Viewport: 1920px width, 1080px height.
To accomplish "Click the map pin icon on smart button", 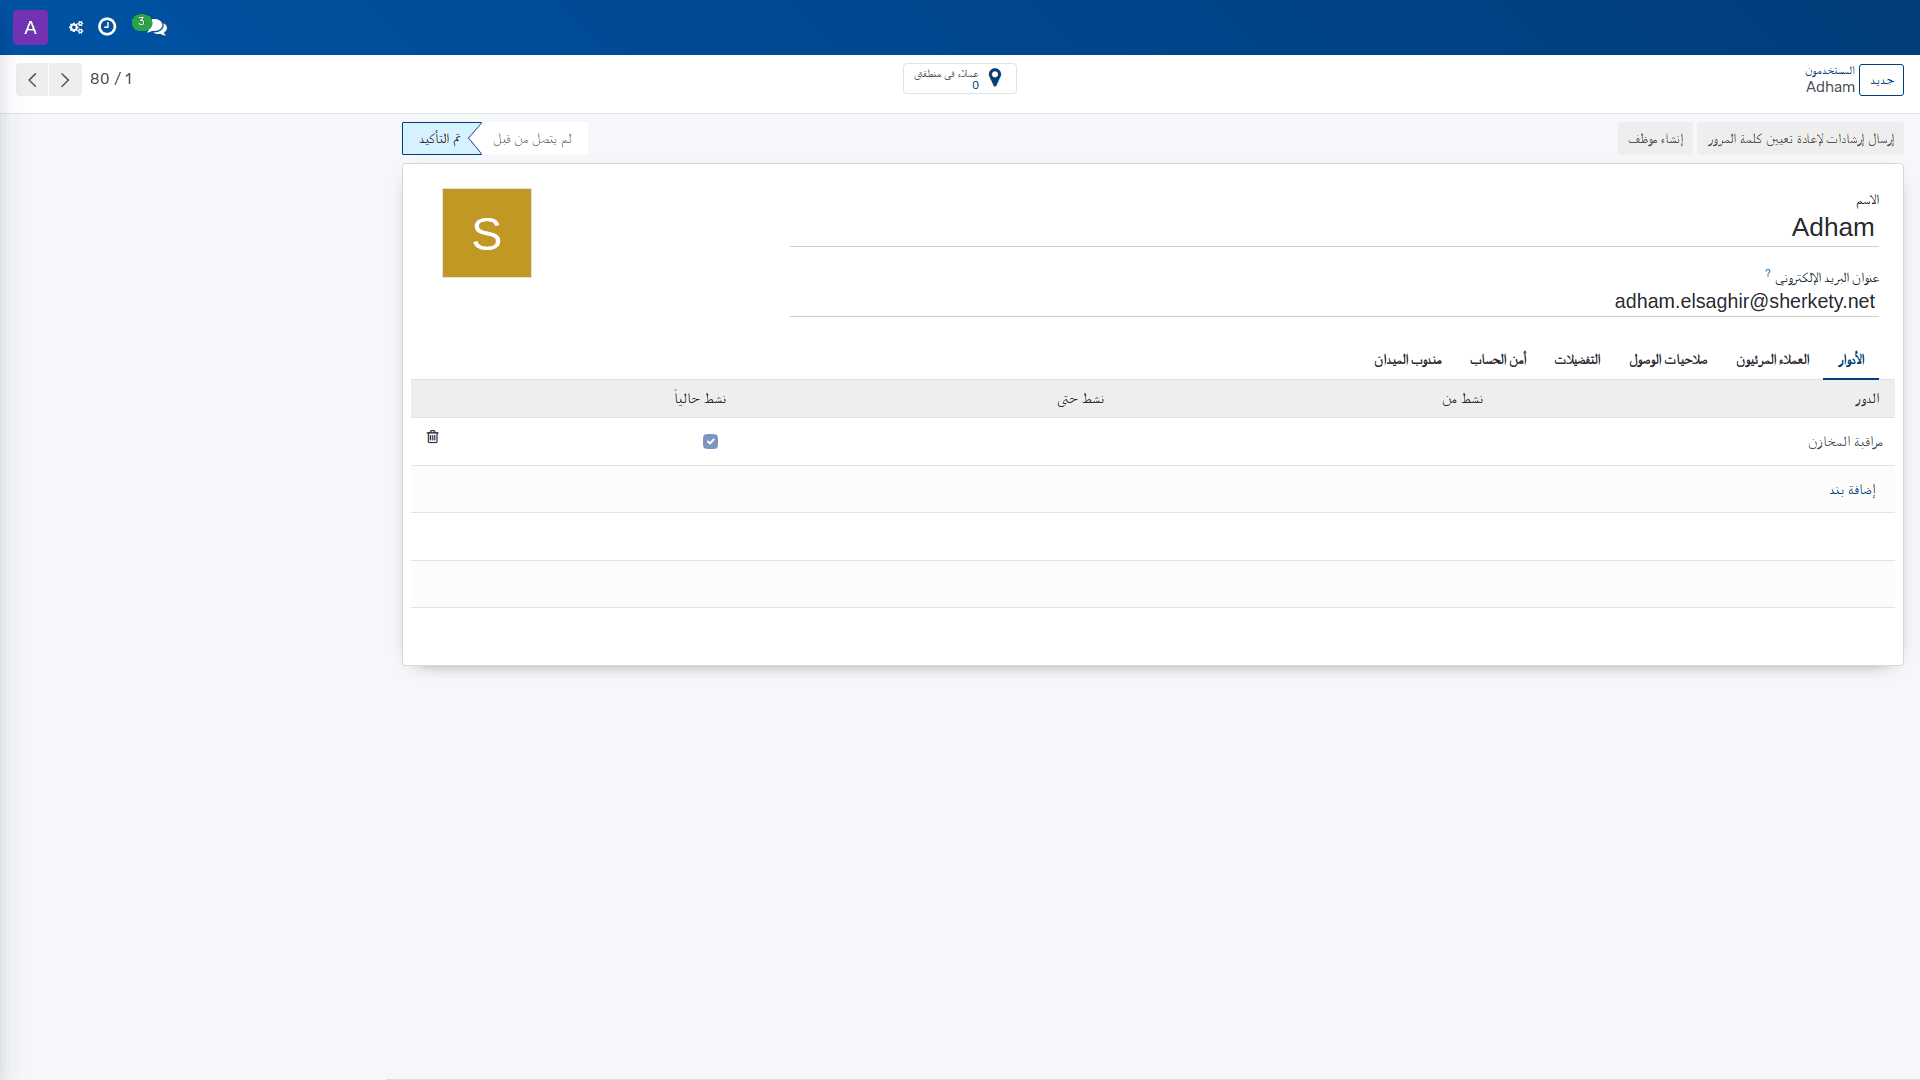I will [x=995, y=78].
